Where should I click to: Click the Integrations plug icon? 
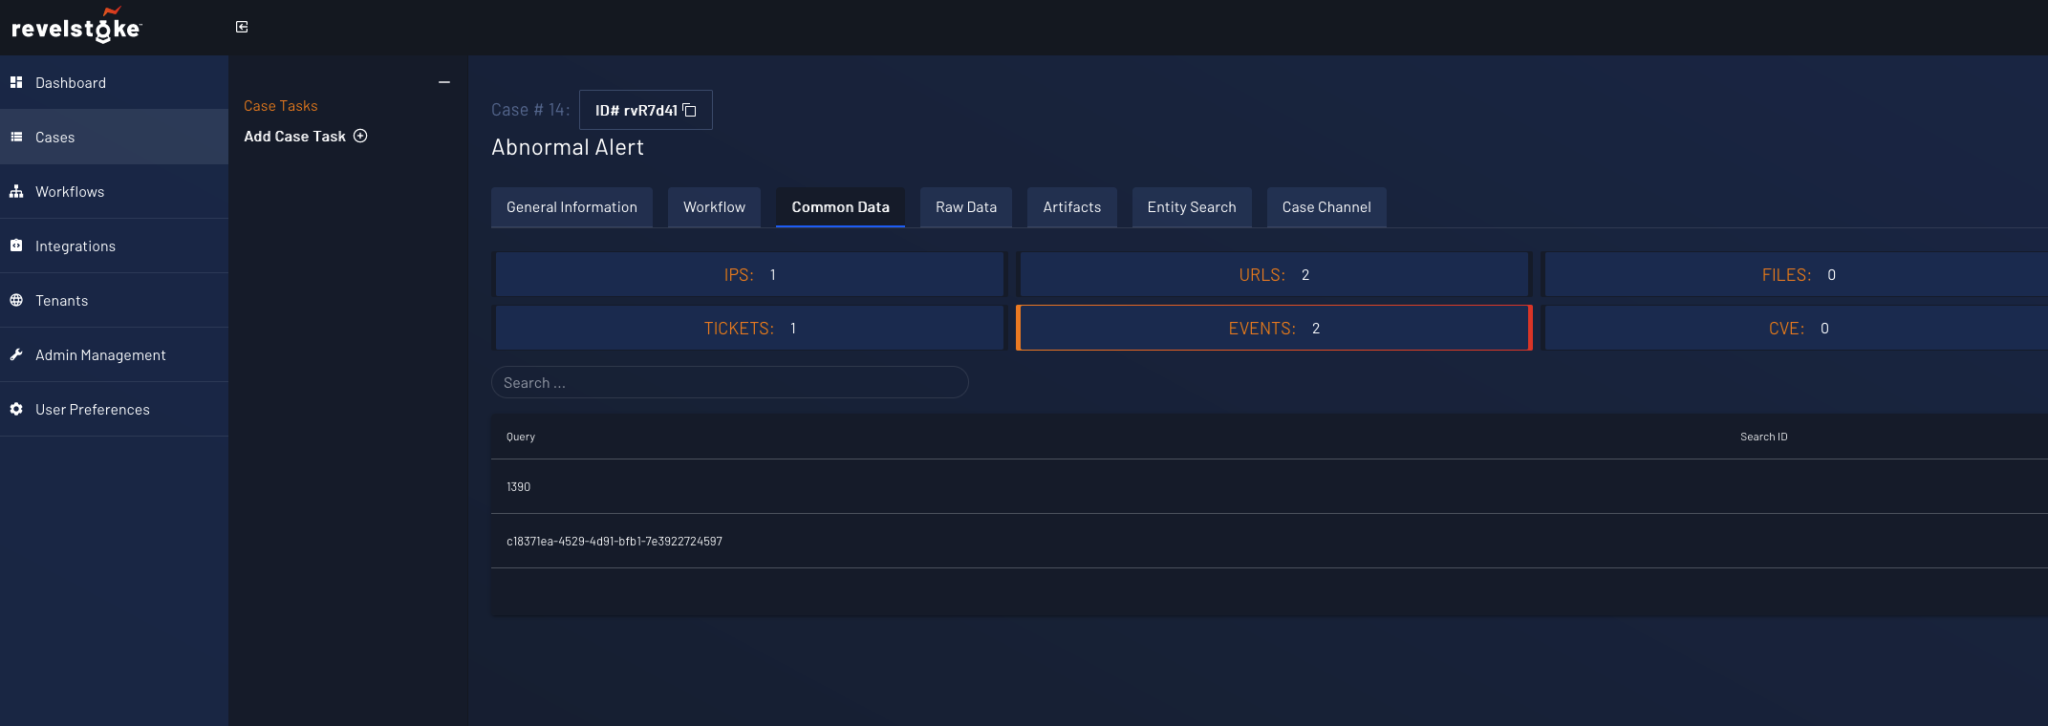point(16,246)
